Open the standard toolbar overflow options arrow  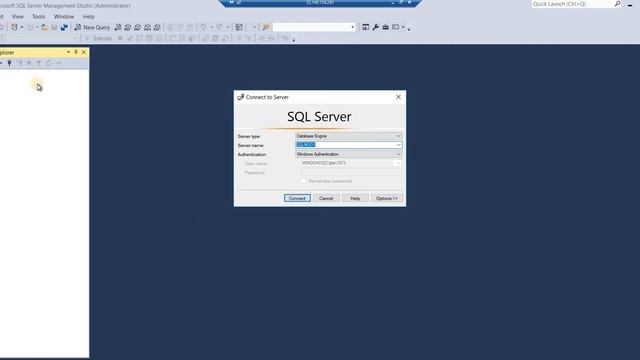409,29
